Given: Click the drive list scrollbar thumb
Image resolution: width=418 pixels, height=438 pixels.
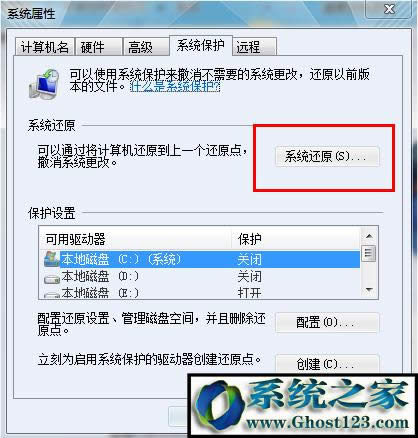Looking at the screenshot, I should (x=369, y=254).
